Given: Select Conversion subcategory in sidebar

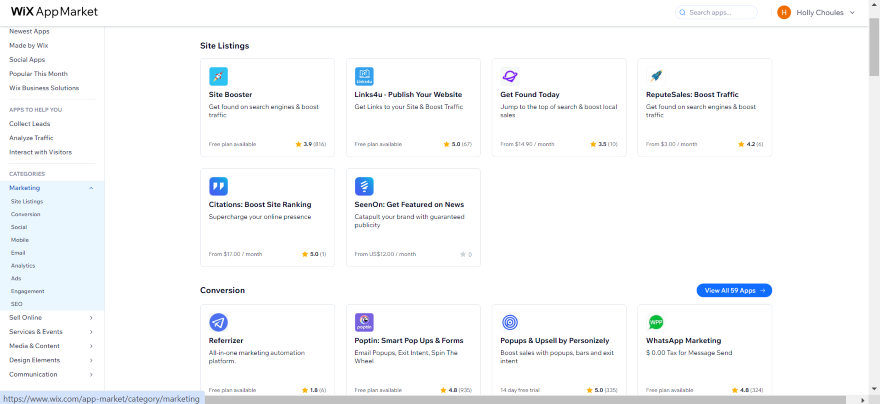Looking at the screenshot, I should (x=25, y=214).
